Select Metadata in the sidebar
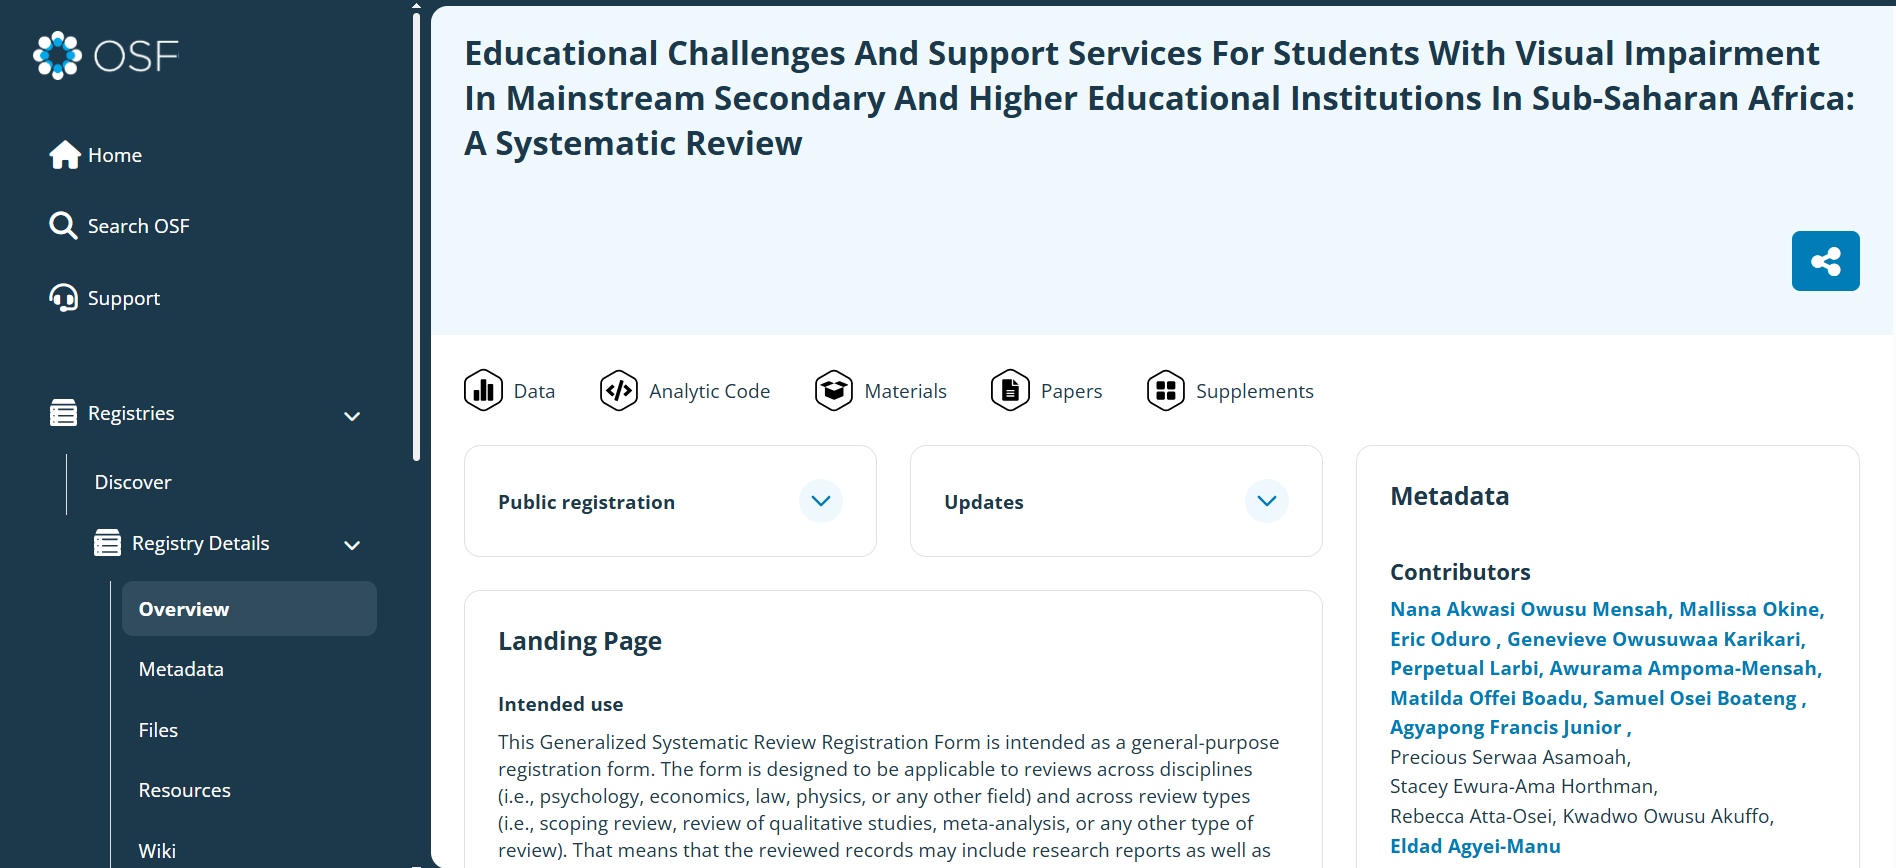 coord(181,669)
